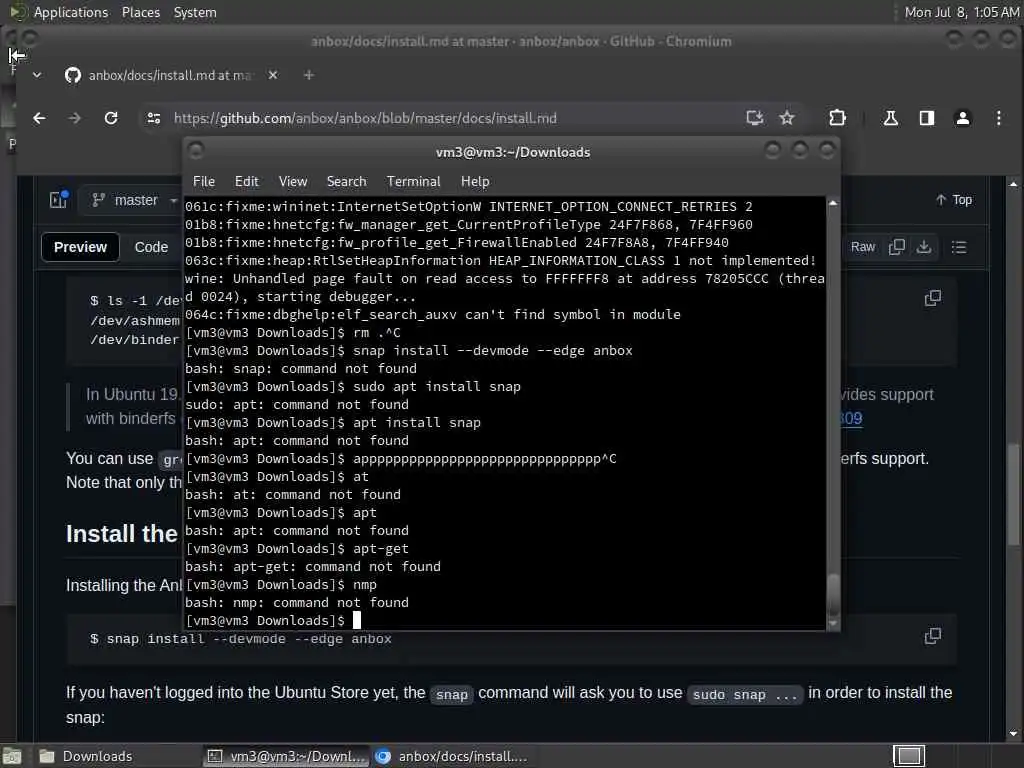The width and height of the screenshot is (1024, 768).
Task: Open the Terminal menu
Action: (x=413, y=182)
